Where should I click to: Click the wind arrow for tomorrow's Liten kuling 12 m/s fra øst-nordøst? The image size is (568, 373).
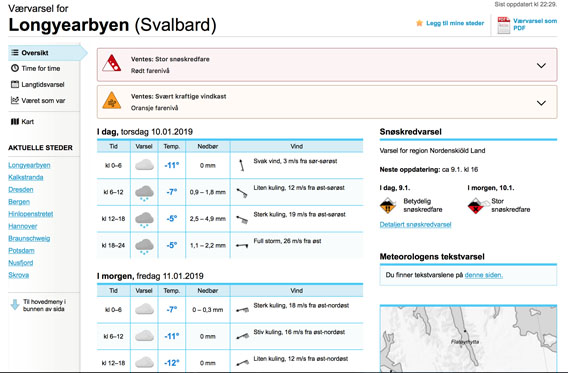(x=242, y=362)
